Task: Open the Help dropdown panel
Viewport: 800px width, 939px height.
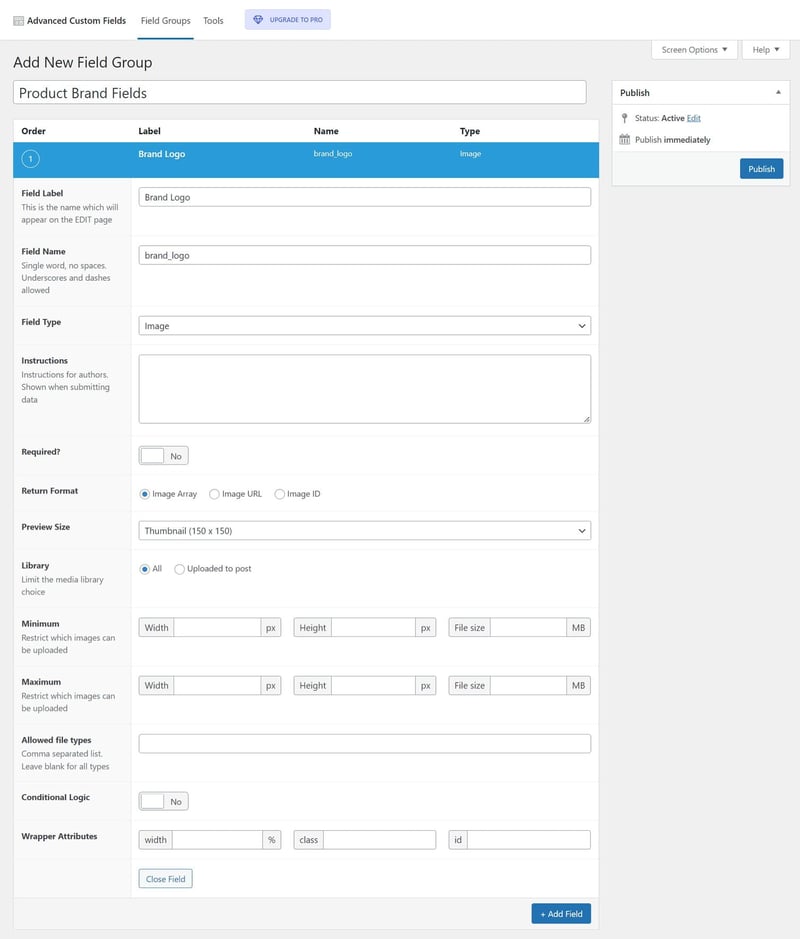Action: pyautogui.click(x=765, y=50)
